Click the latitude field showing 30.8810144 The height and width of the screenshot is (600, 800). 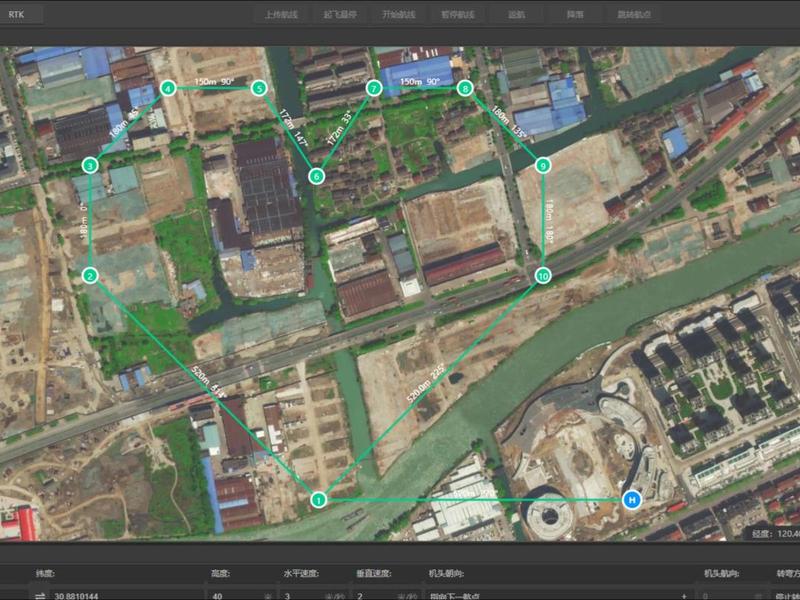[128, 595]
